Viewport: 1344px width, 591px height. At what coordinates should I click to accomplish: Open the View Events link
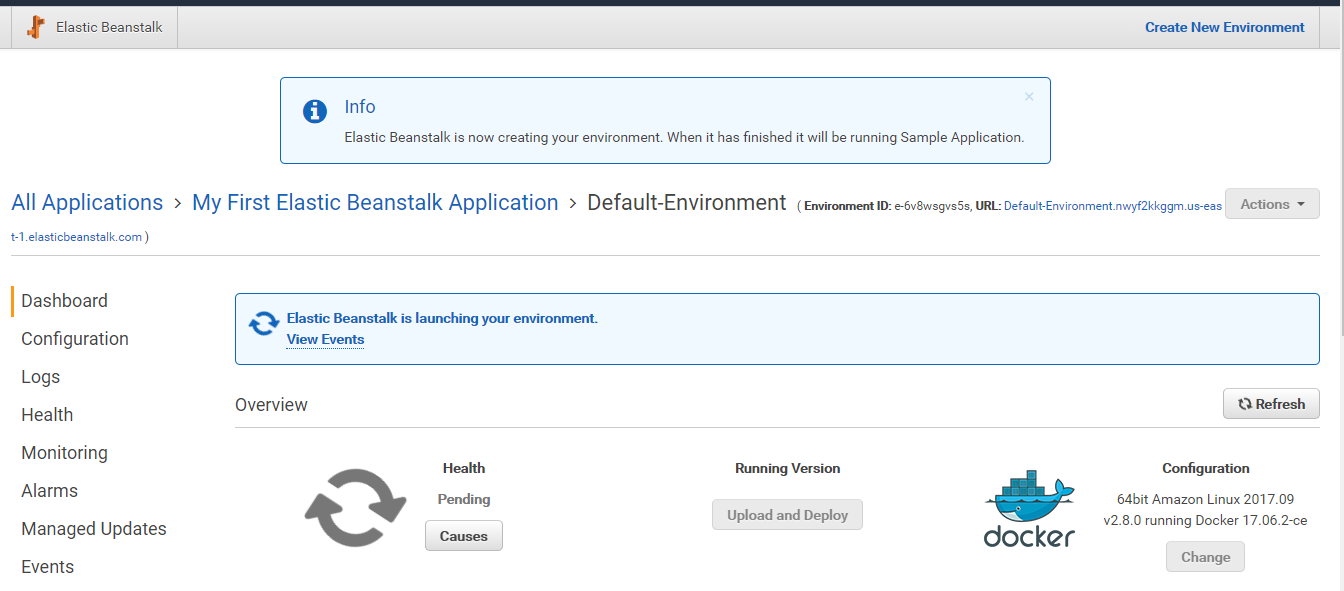tap(325, 339)
